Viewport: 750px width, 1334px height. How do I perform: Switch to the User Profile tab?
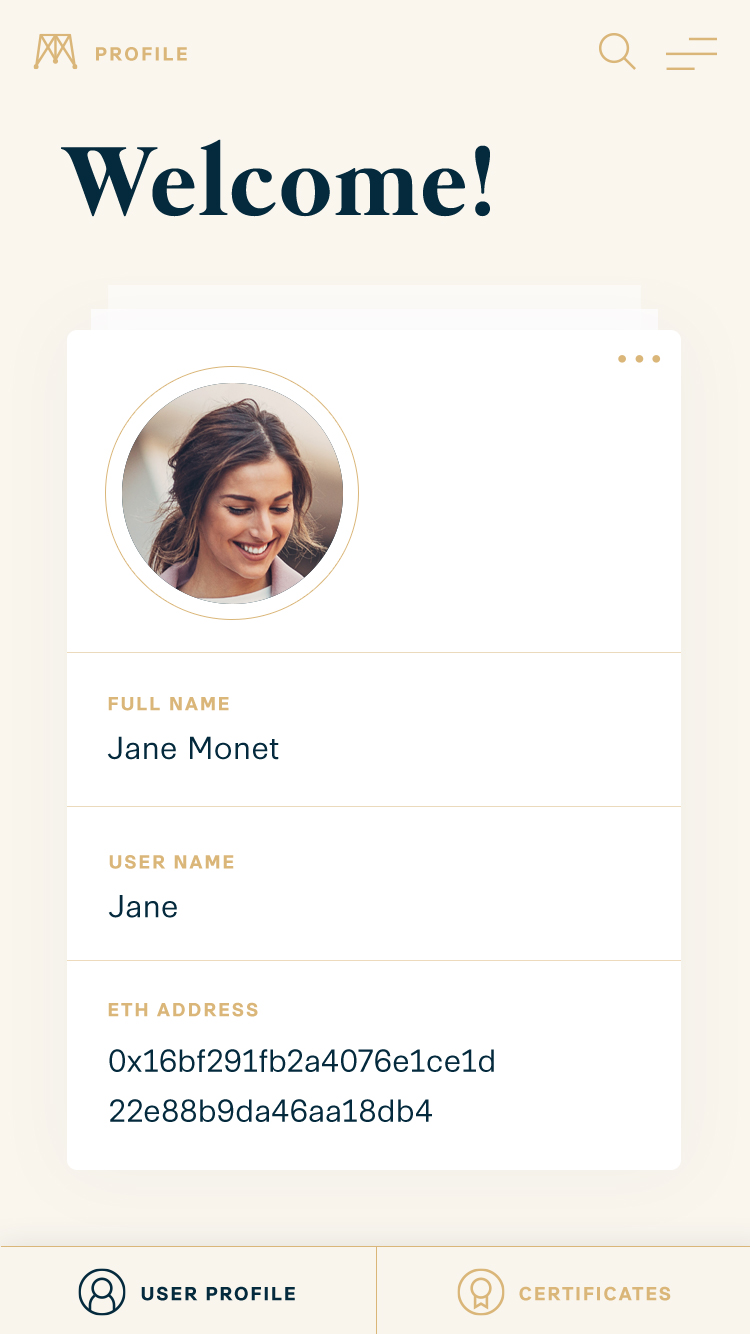[x=218, y=1293]
